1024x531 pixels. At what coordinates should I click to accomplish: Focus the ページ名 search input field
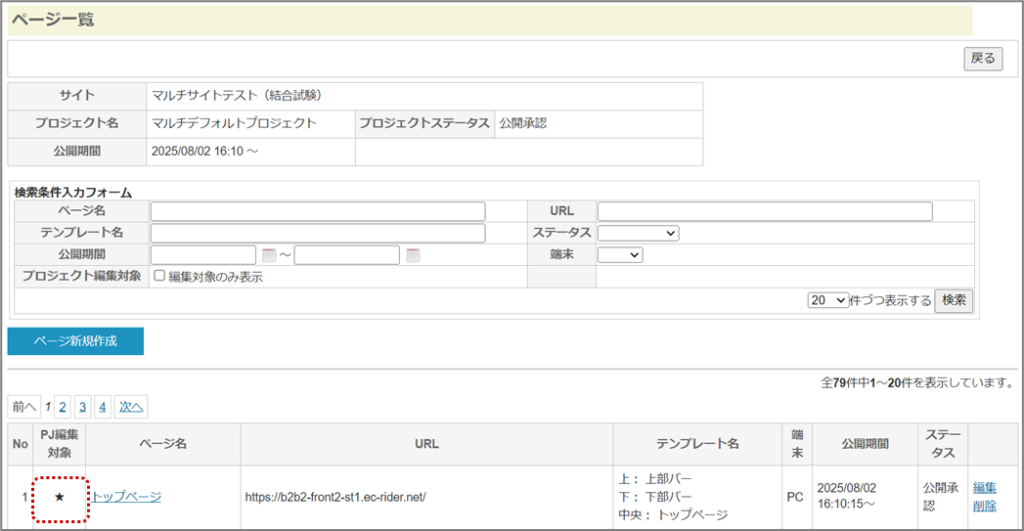click(x=317, y=211)
